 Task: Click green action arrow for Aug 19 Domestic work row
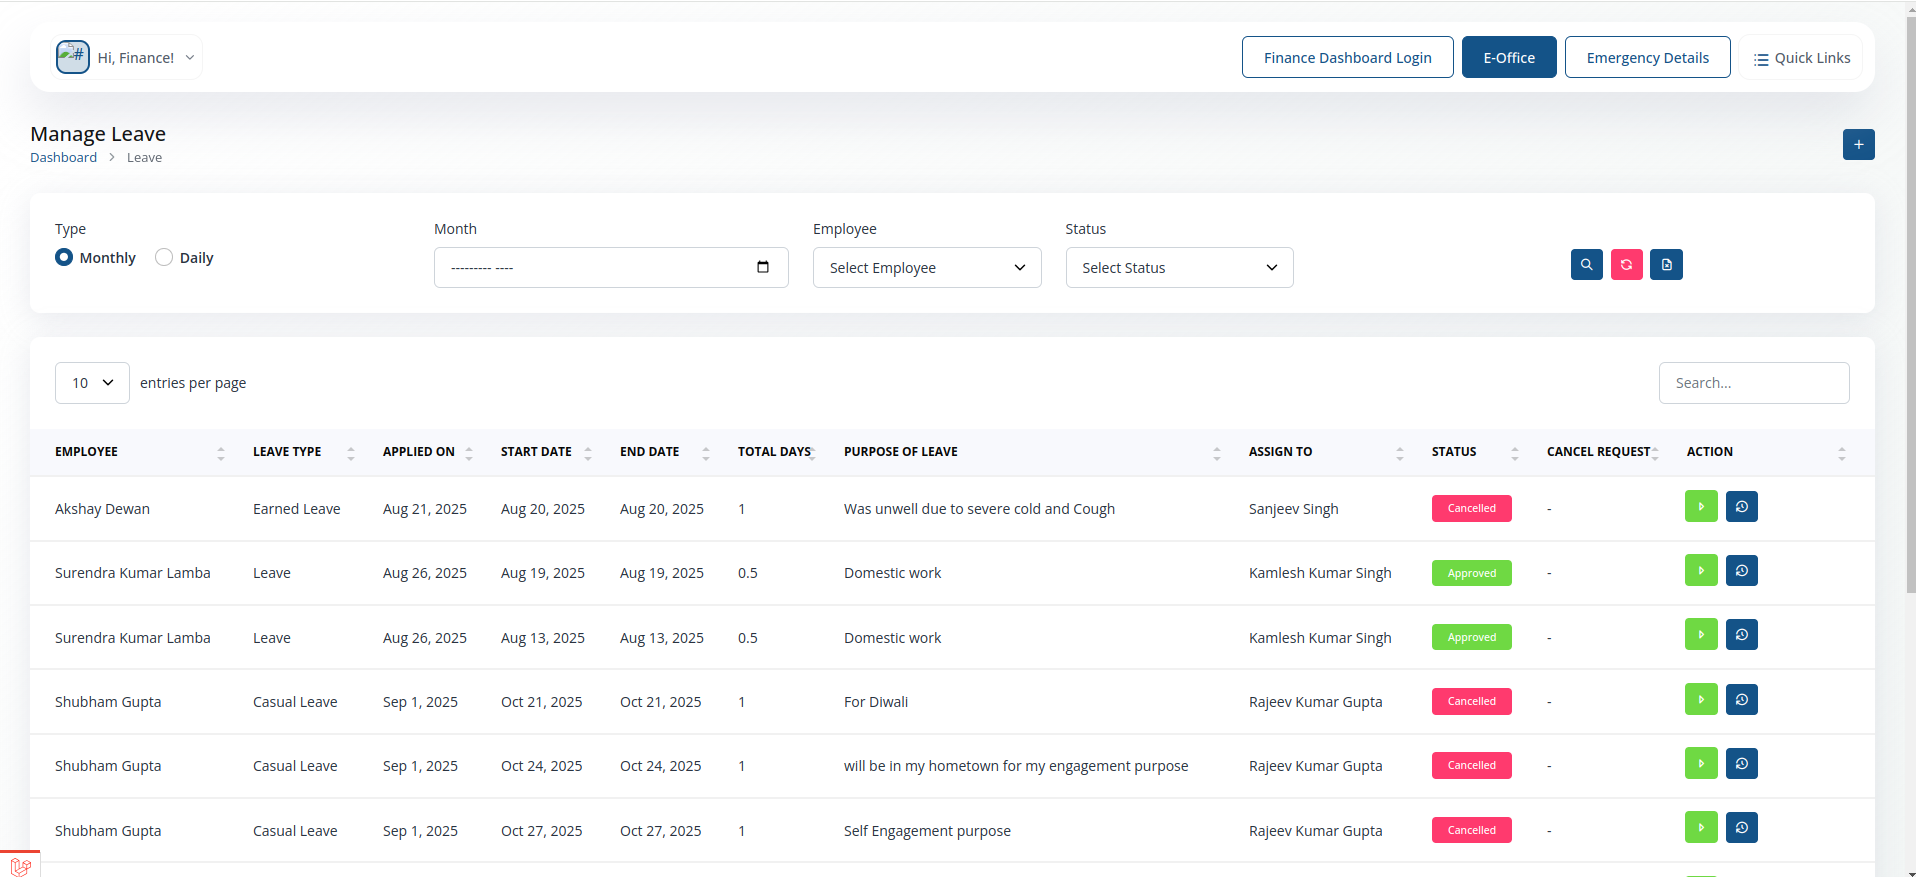click(1701, 570)
